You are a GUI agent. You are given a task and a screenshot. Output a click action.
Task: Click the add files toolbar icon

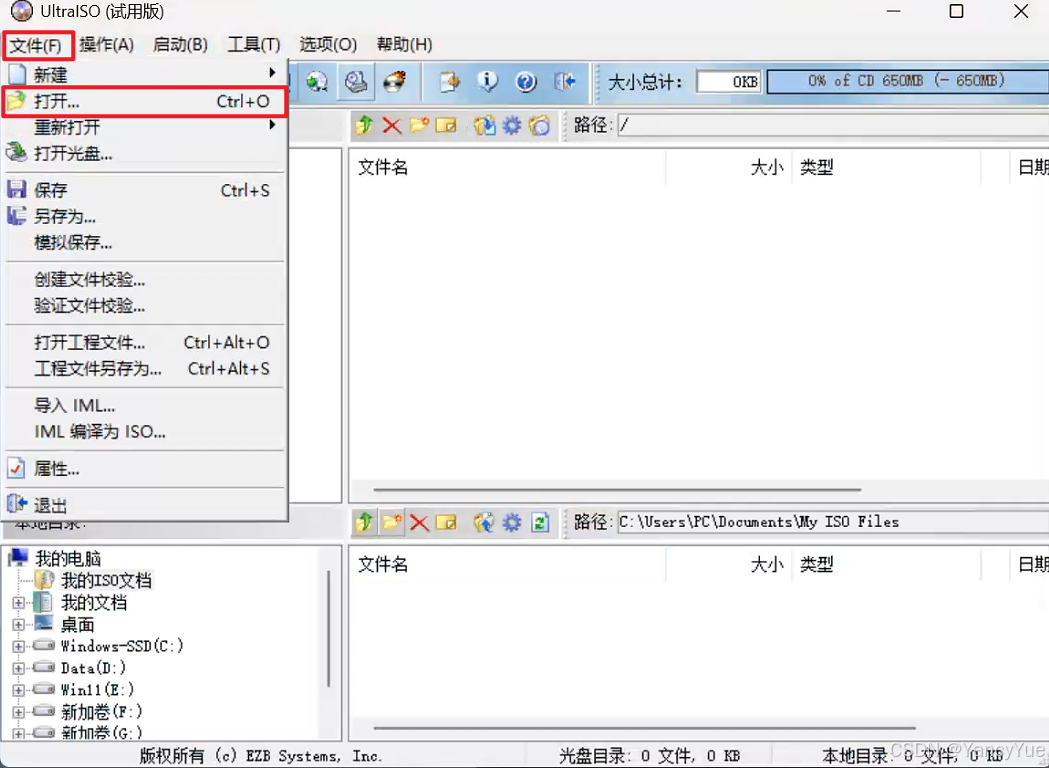coord(450,82)
